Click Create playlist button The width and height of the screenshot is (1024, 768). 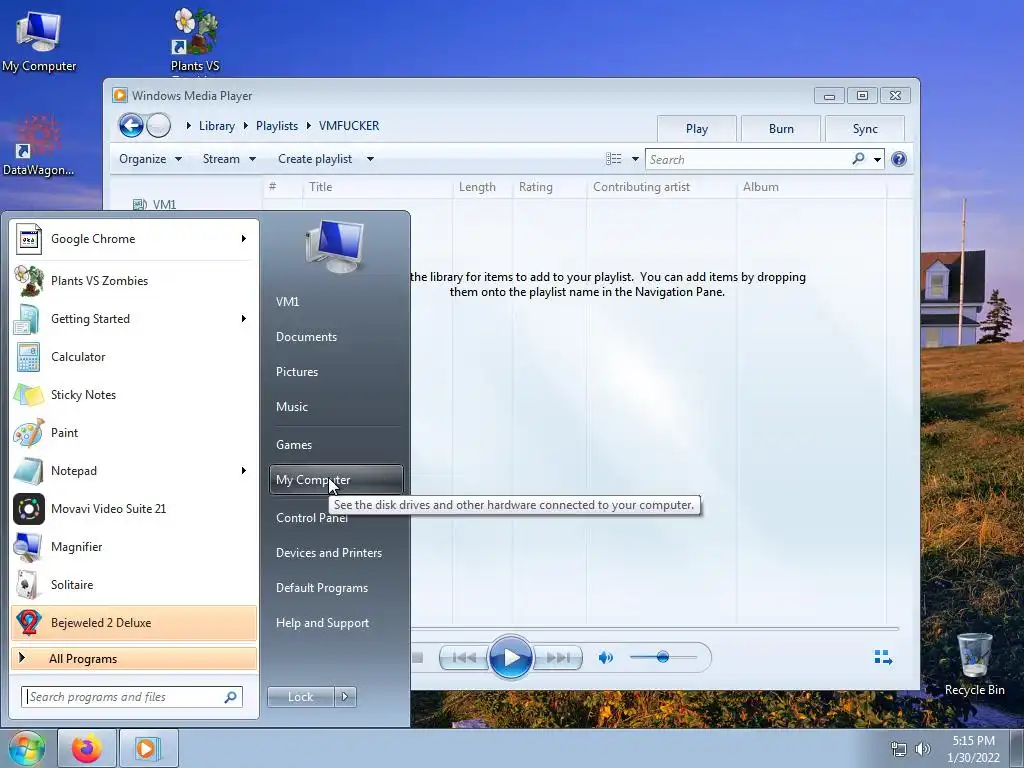[x=315, y=159]
